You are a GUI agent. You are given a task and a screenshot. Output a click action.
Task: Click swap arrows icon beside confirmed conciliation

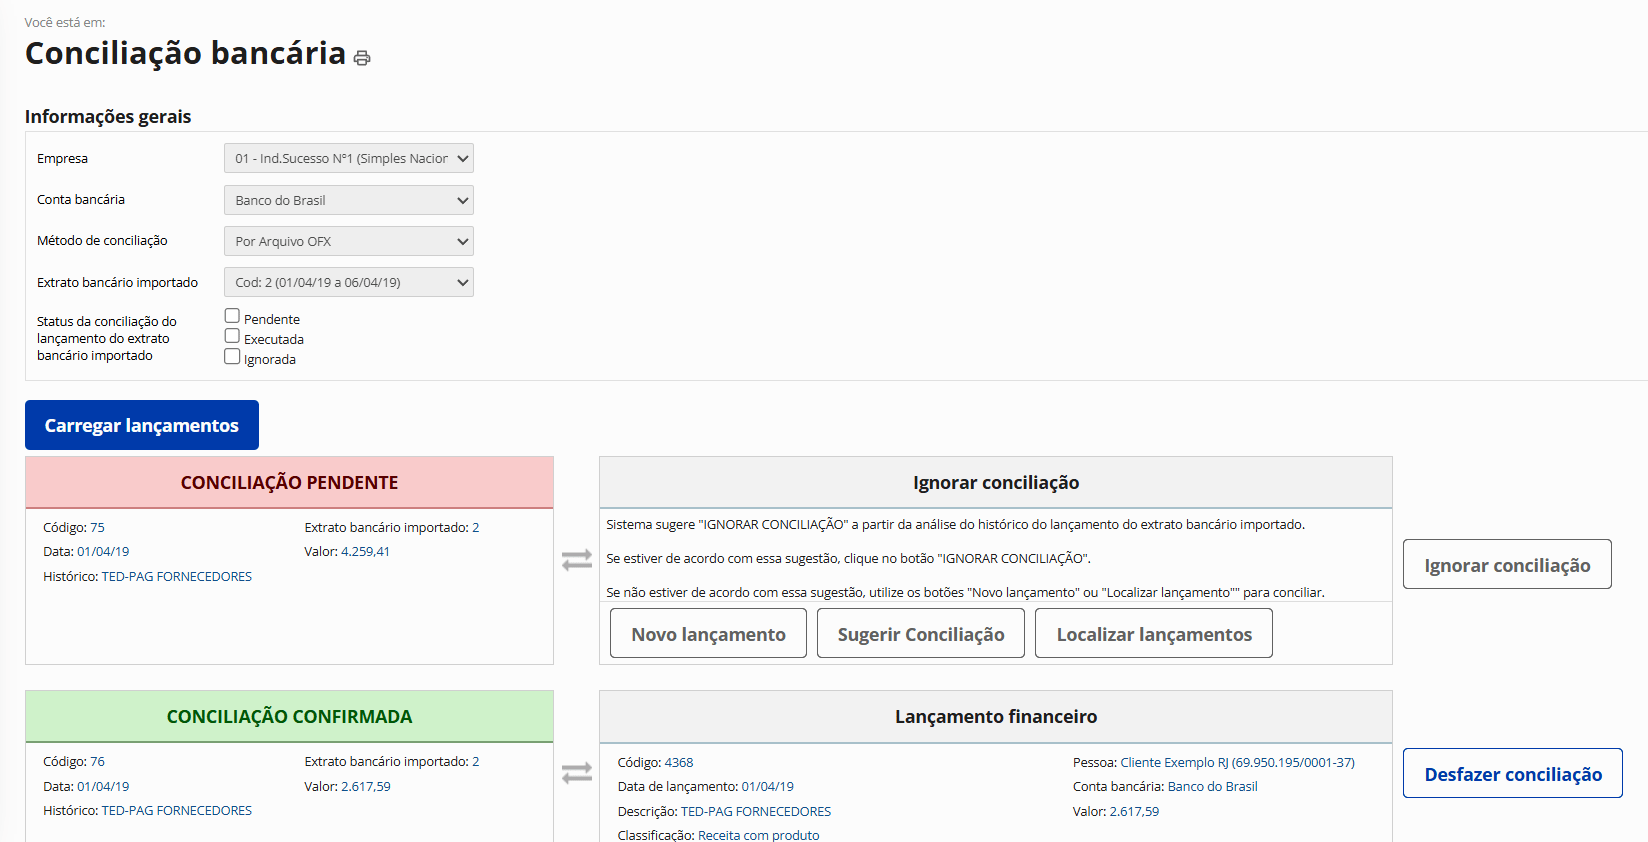click(577, 773)
